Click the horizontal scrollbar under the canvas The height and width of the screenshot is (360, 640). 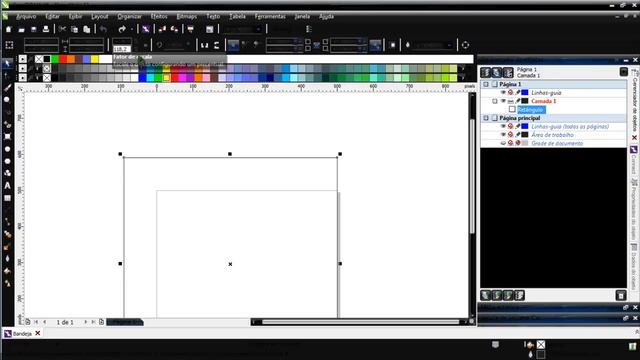coord(361,322)
